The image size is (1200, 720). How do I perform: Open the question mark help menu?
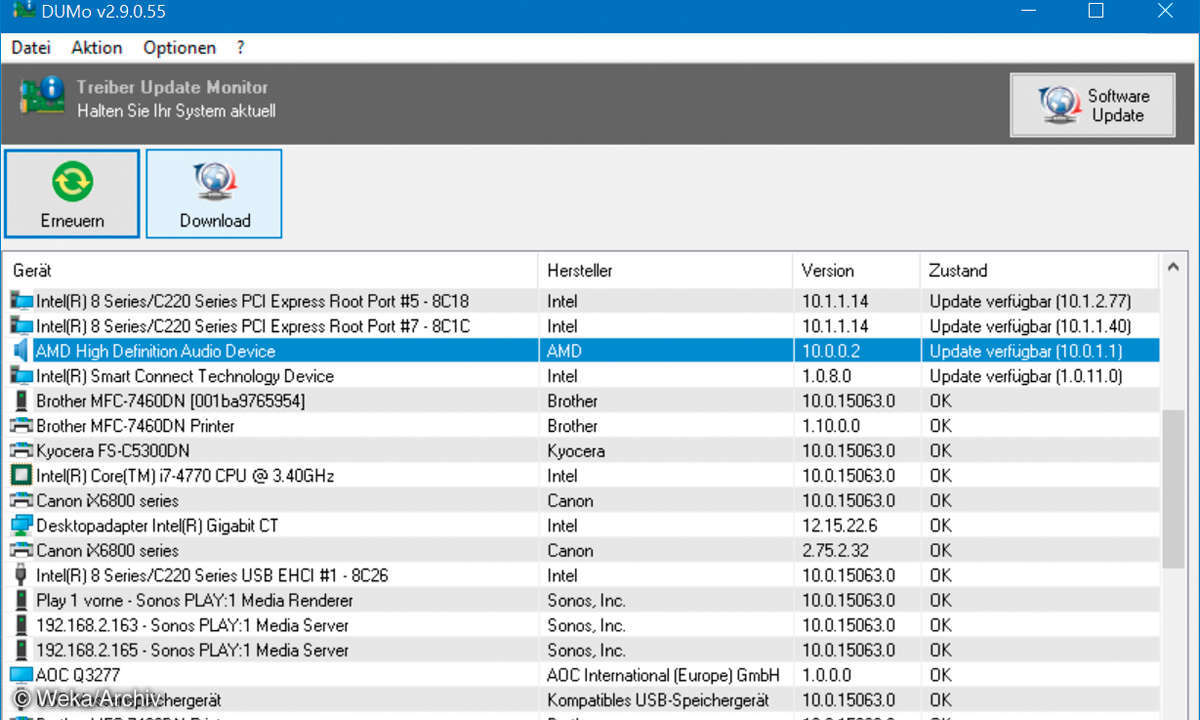tap(241, 47)
